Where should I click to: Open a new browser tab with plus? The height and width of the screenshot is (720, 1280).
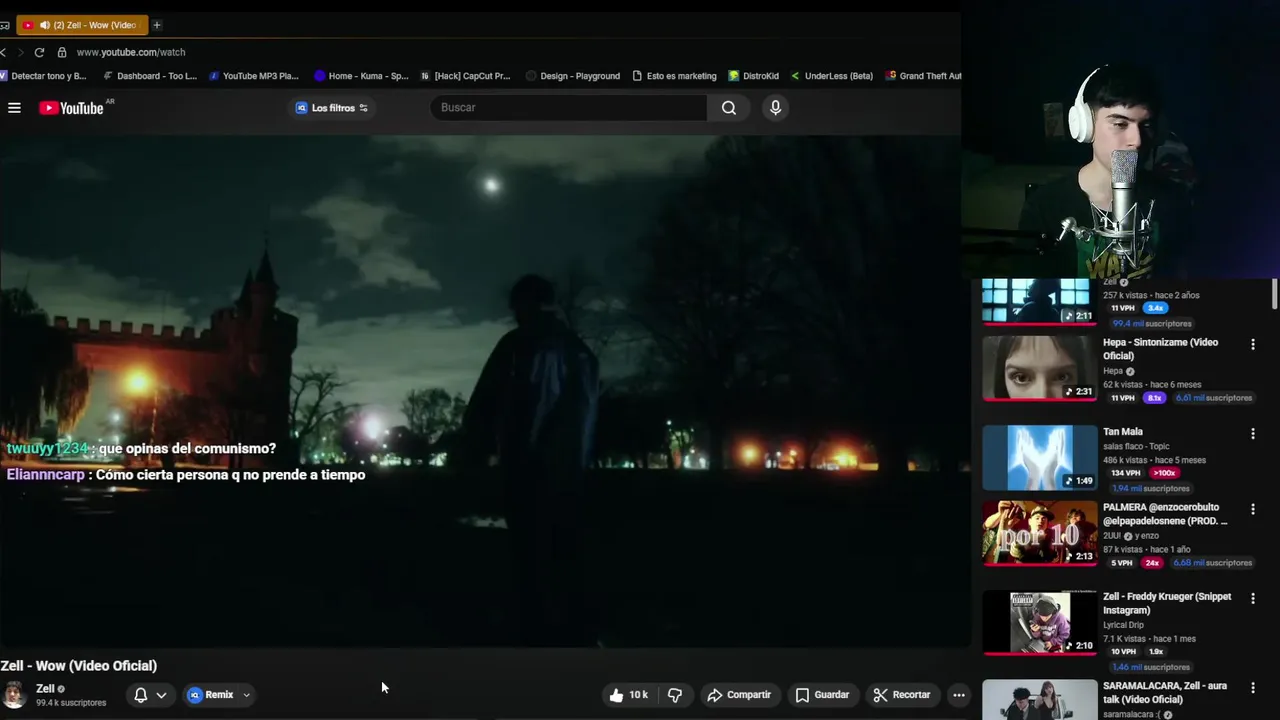pos(156,25)
